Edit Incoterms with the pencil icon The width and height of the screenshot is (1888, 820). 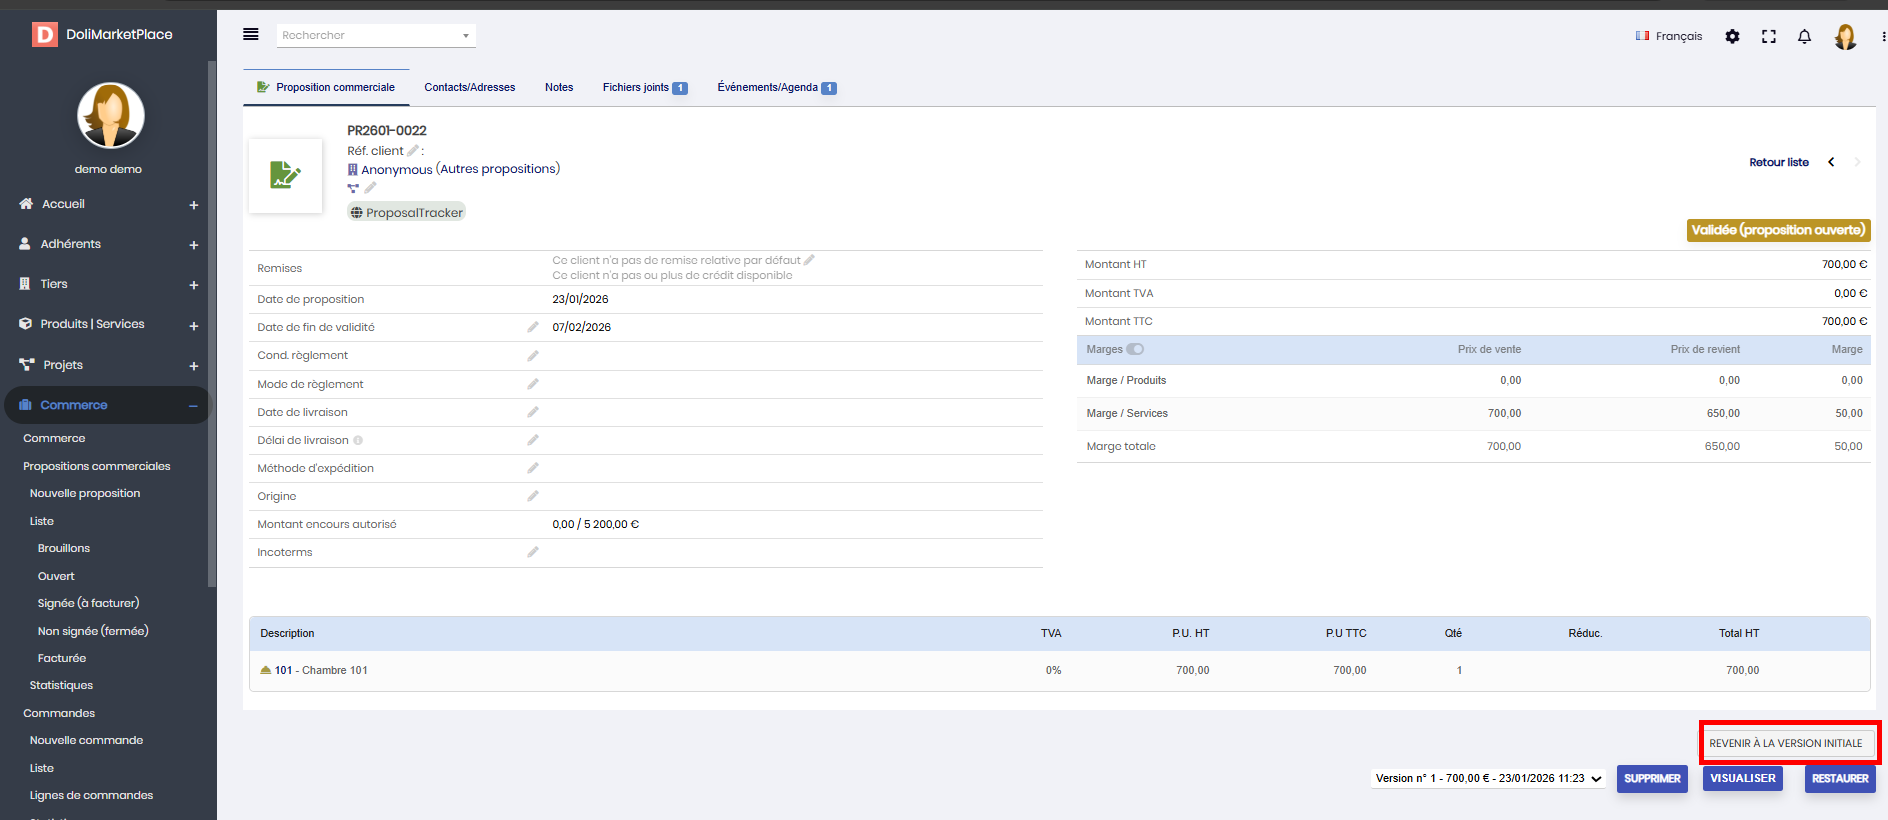click(x=533, y=552)
